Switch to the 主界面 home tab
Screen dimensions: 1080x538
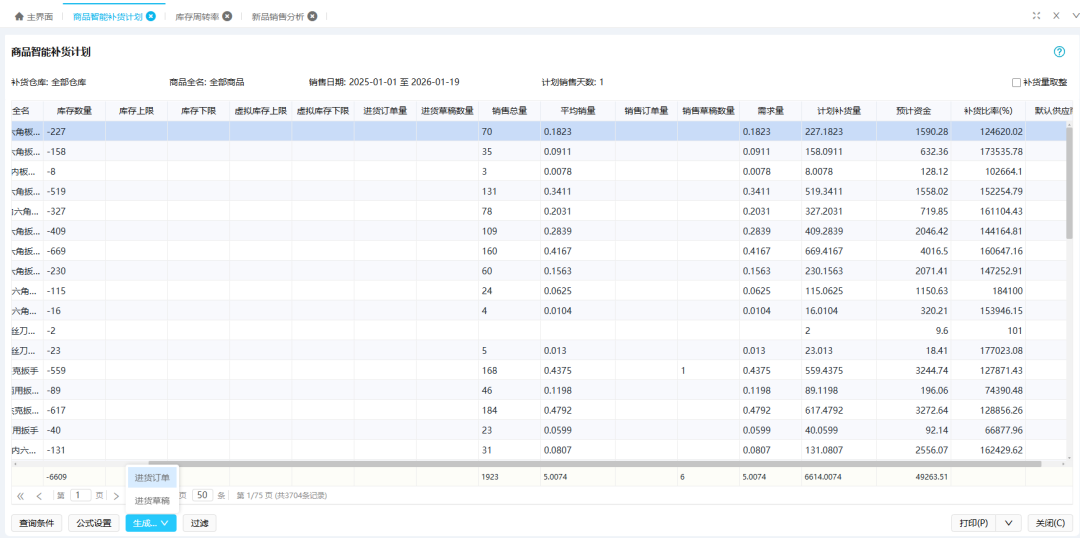[x=34, y=17]
